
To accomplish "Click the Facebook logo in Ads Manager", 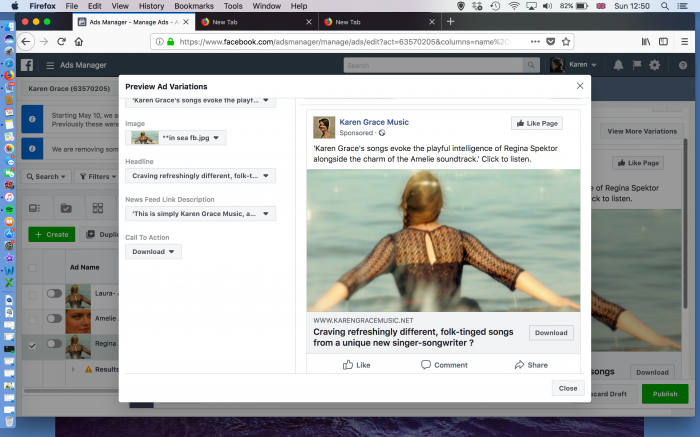I will tap(27, 65).
